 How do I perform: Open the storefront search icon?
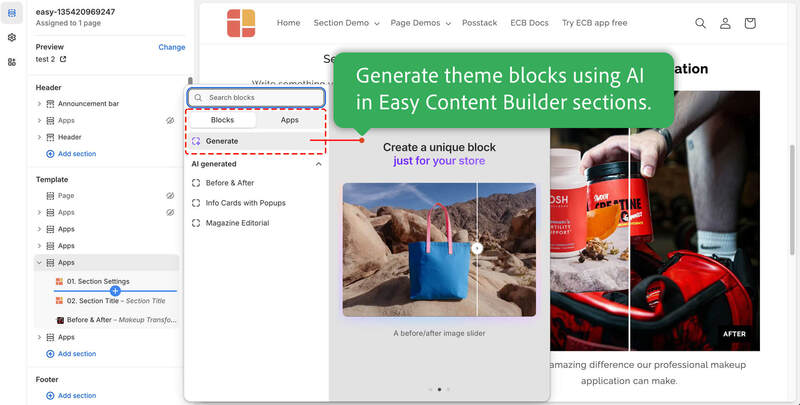[700, 23]
